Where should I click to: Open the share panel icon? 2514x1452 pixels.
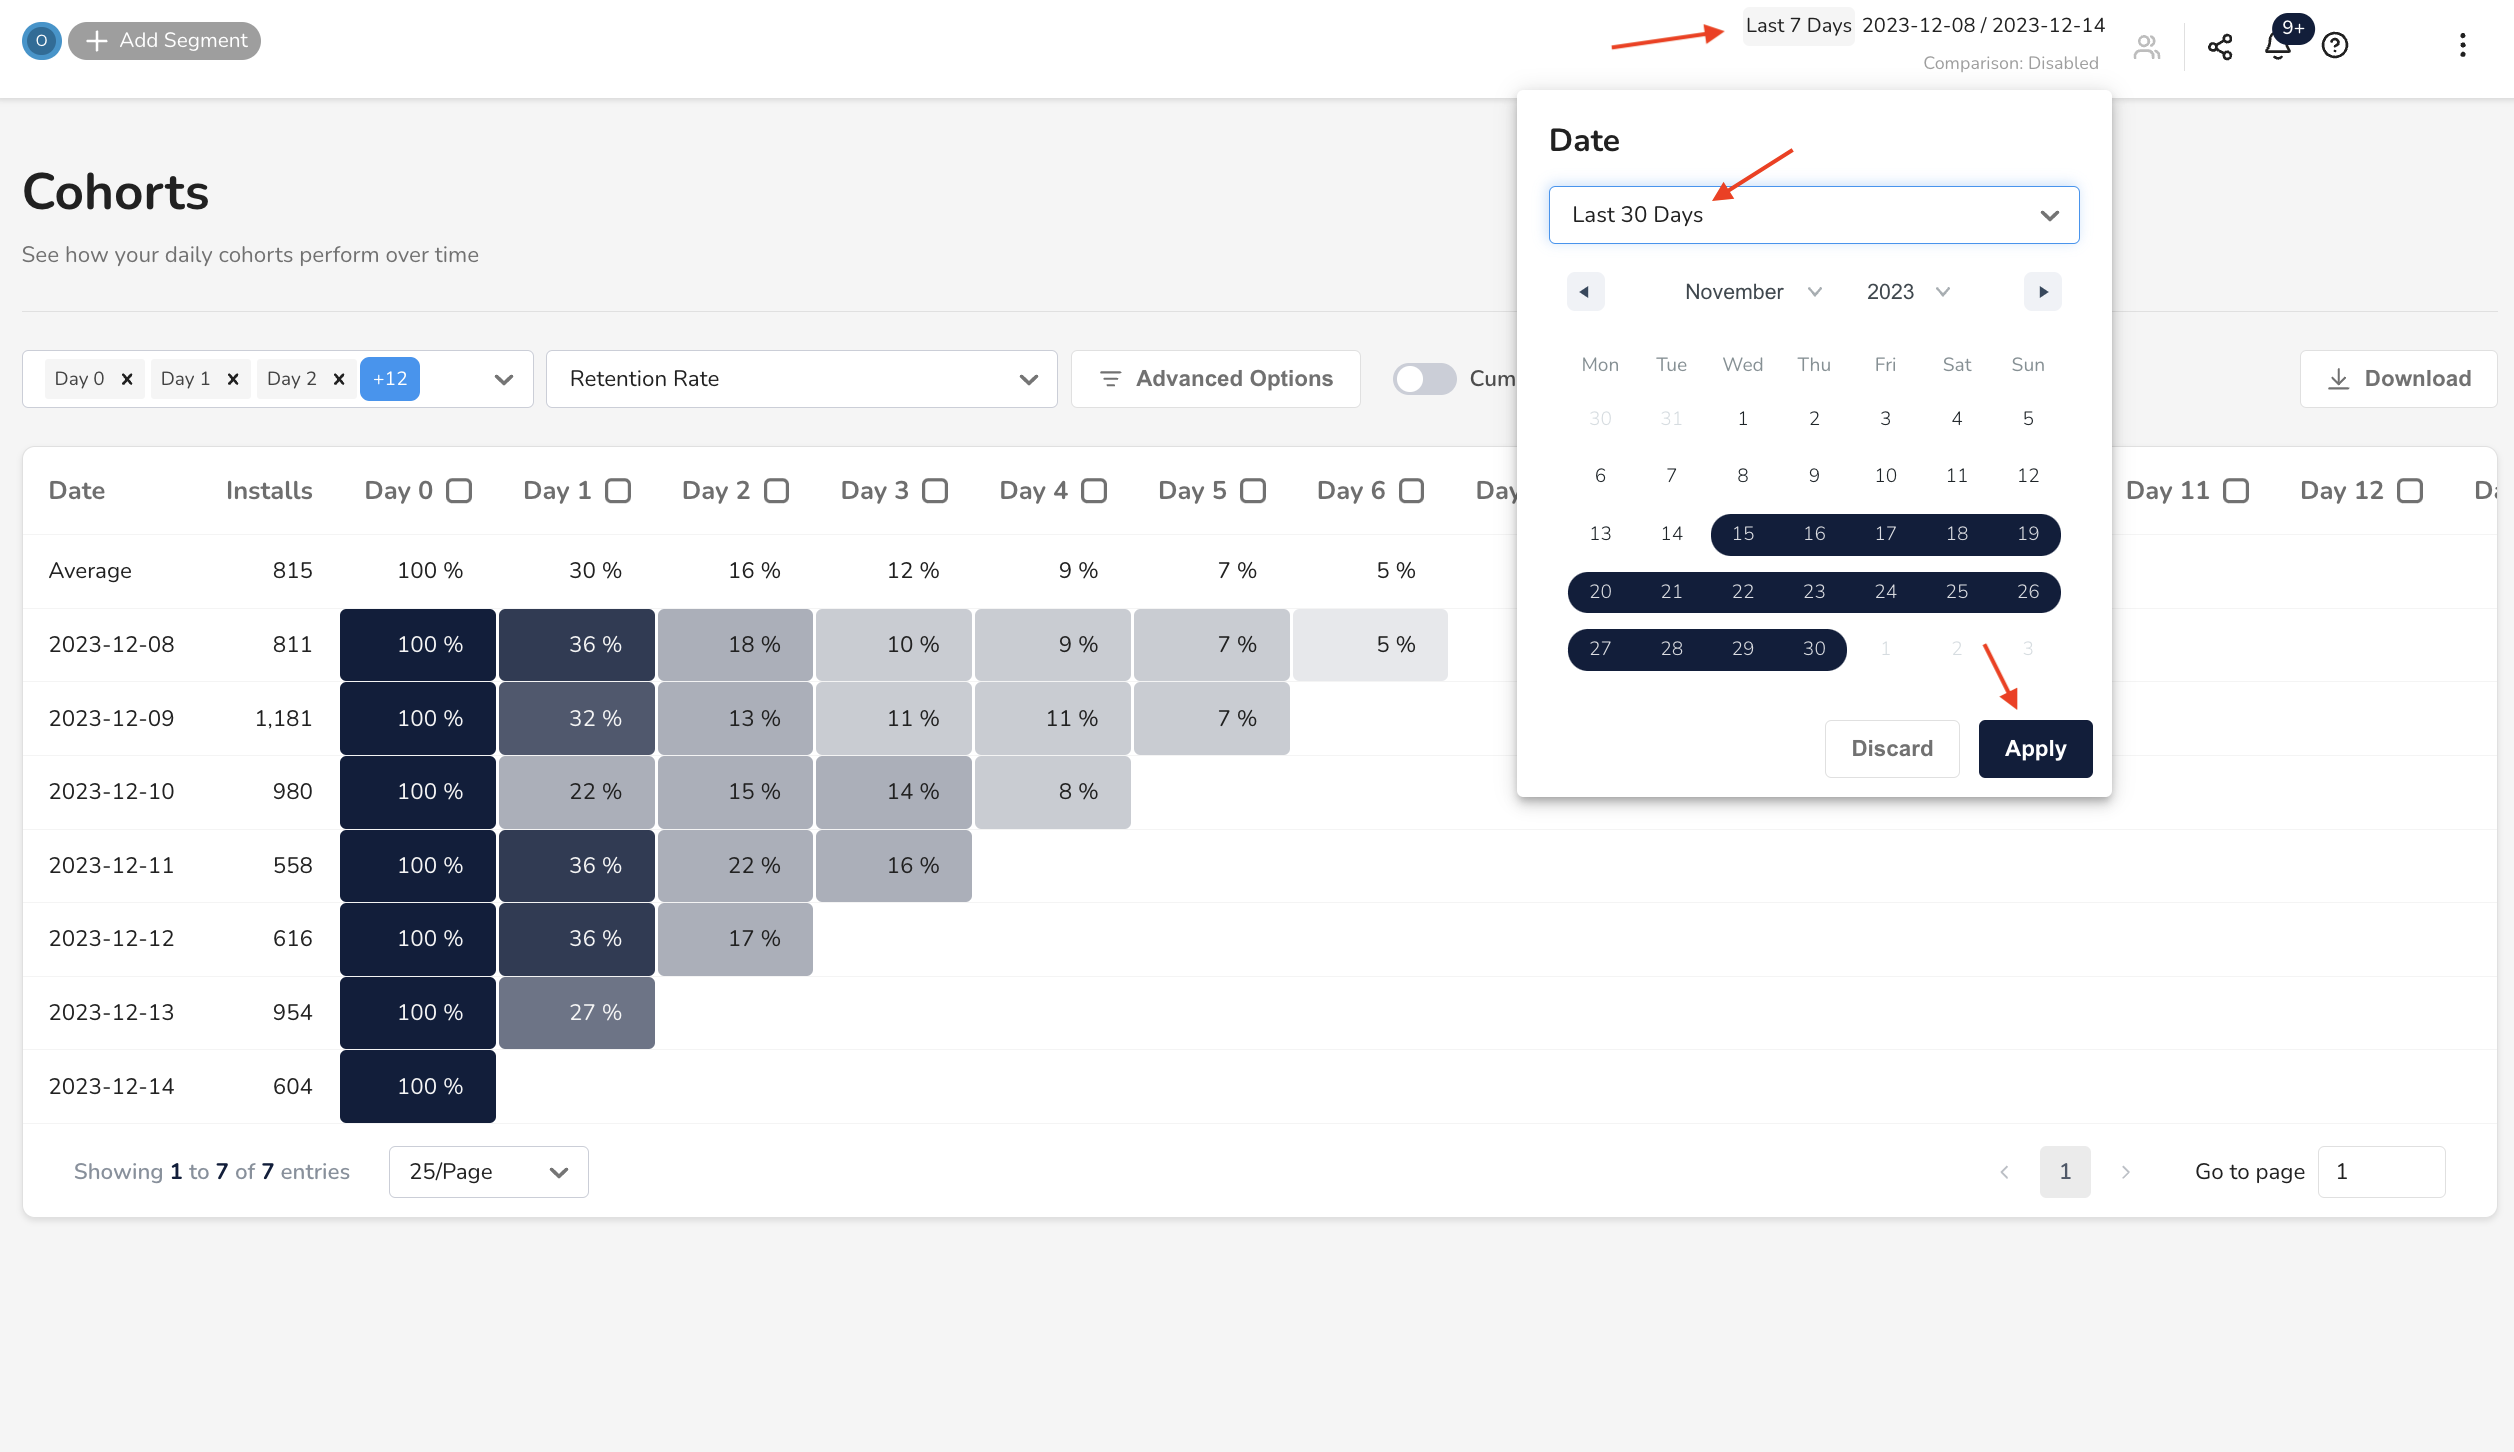coord(2220,47)
